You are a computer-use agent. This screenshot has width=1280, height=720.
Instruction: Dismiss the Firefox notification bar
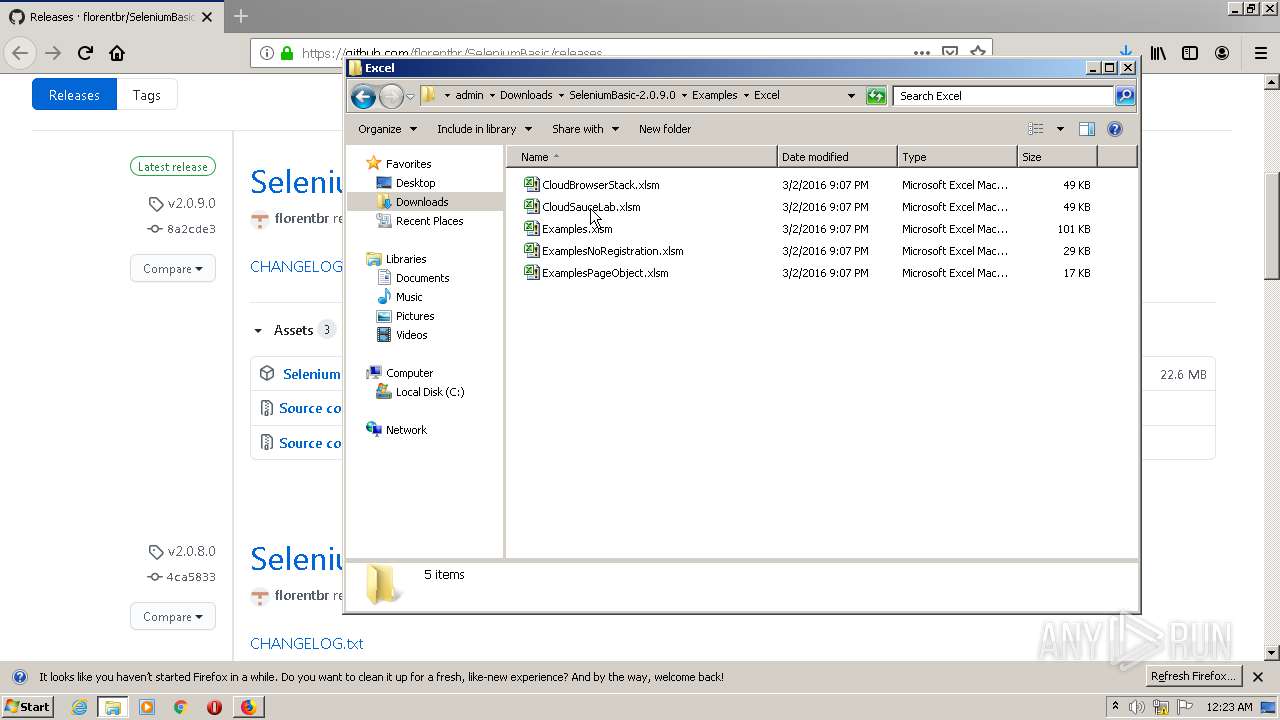click(x=1258, y=677)
